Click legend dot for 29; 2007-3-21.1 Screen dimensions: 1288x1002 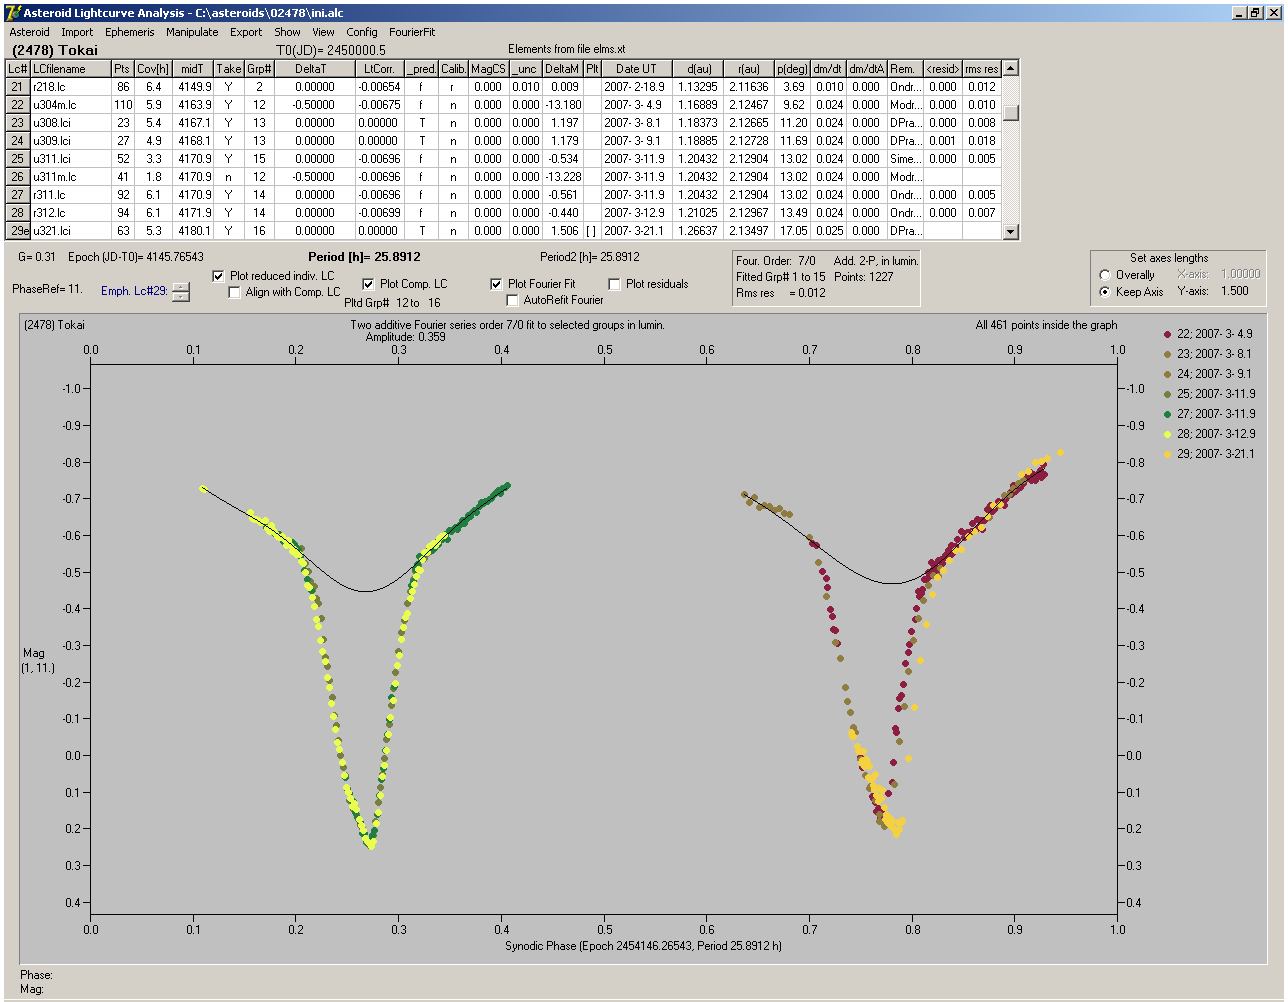pyautogui.click(x=1168, y=454)
